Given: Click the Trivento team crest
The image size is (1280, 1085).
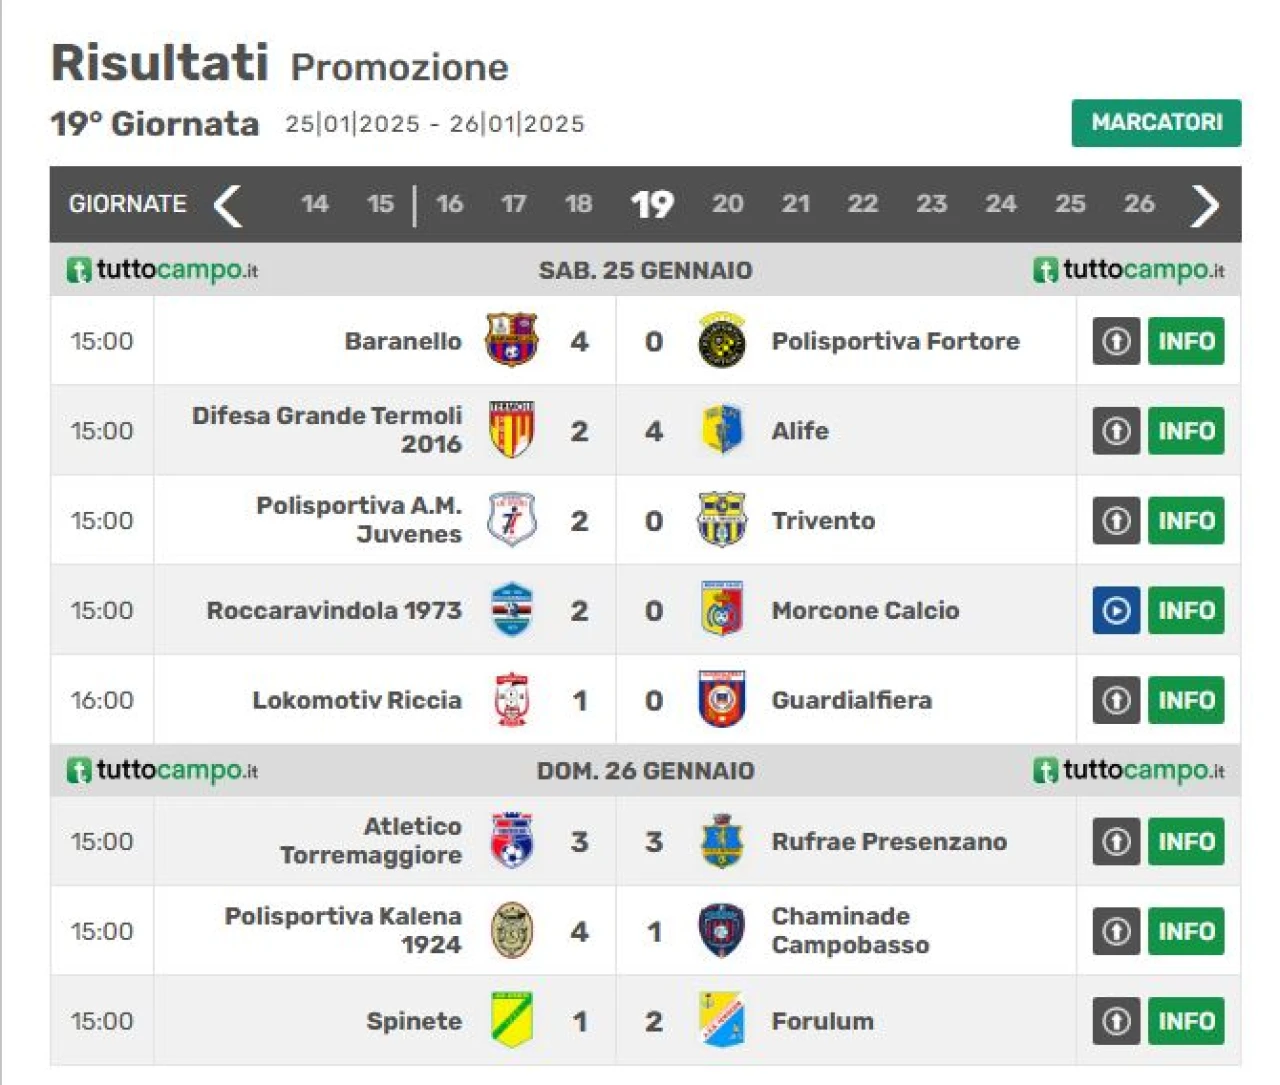Looking at the screenshot, I should click(x=721, y=520).
